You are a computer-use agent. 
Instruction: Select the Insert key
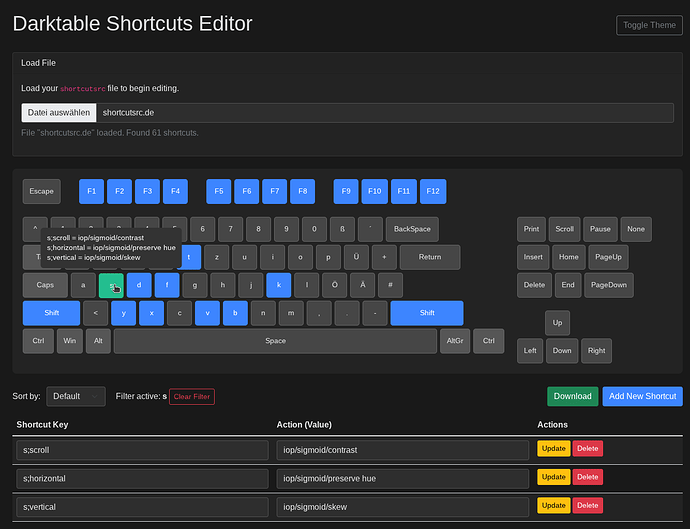pyautogui.click(x=533, y=257)
